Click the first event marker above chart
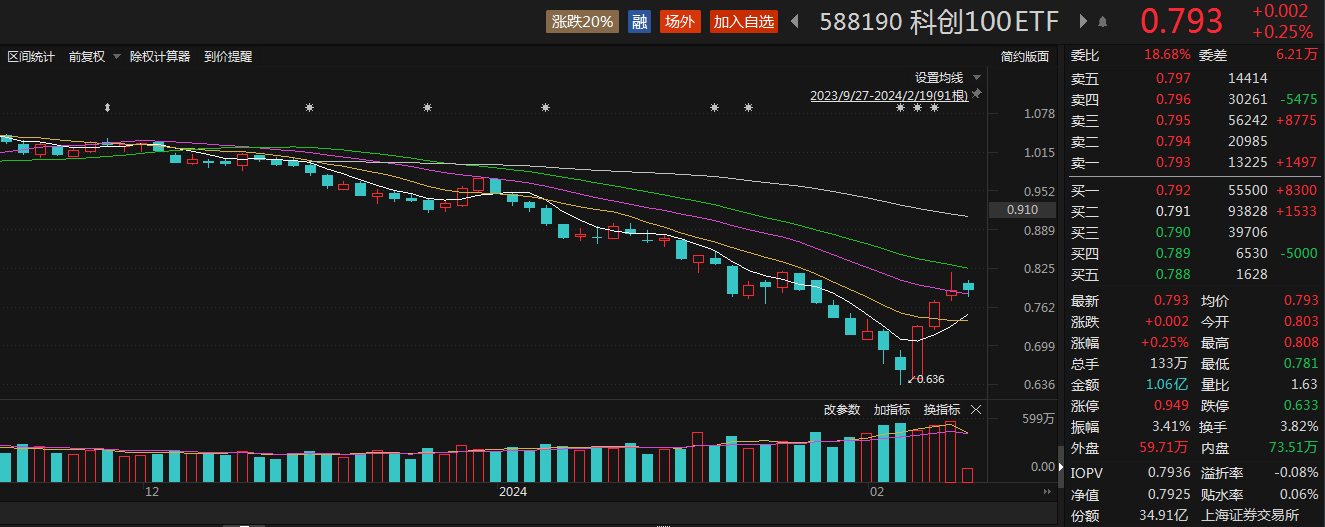The image size is (1325, 527). [107, 107]
